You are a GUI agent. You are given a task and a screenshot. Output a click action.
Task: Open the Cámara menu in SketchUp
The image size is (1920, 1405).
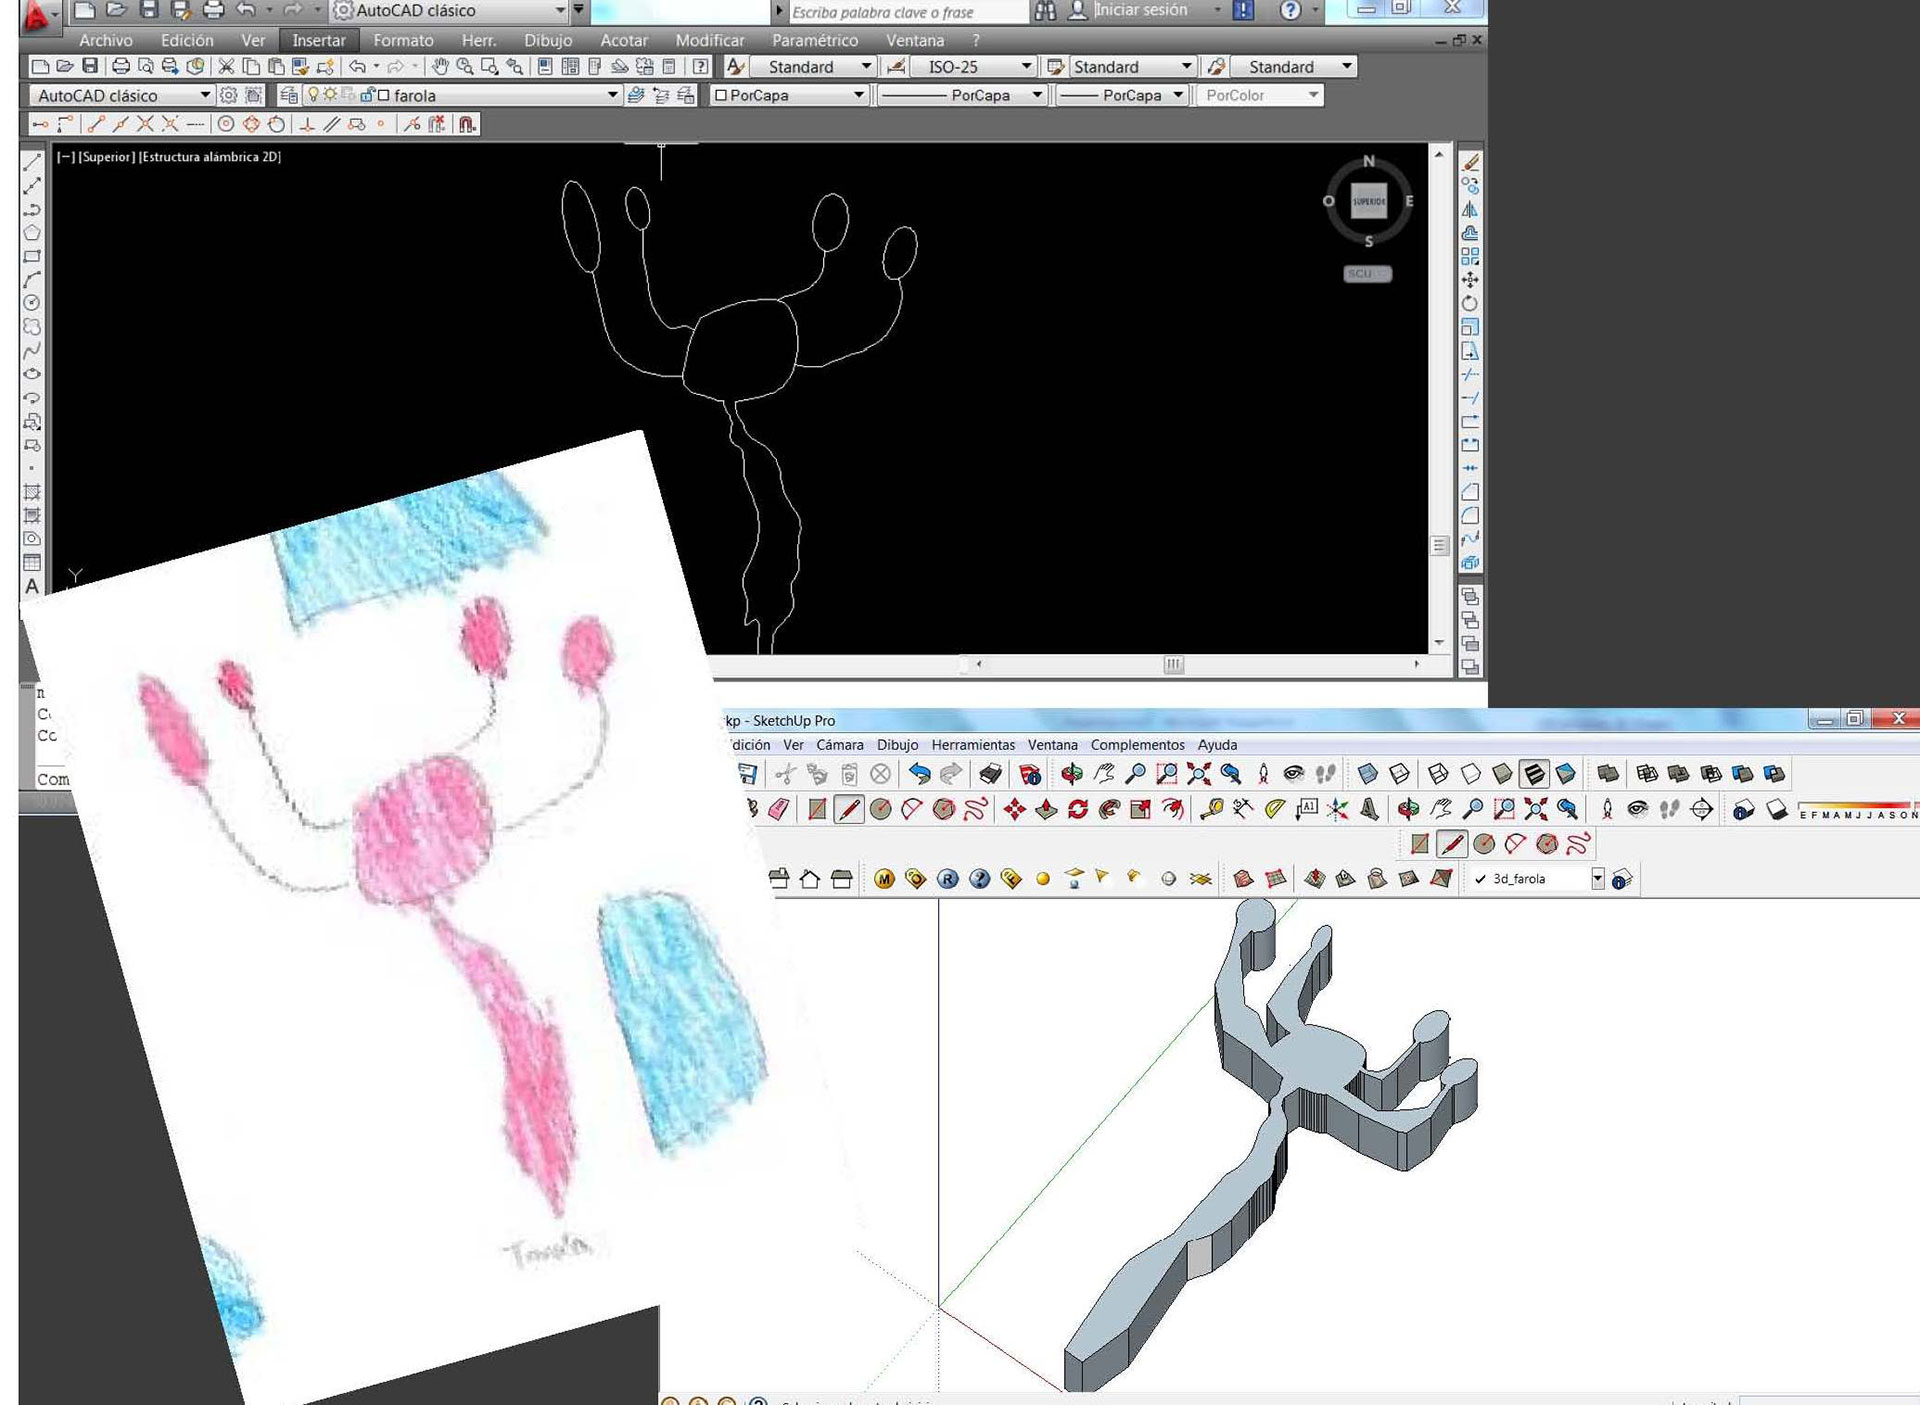[x=839, y=745]
